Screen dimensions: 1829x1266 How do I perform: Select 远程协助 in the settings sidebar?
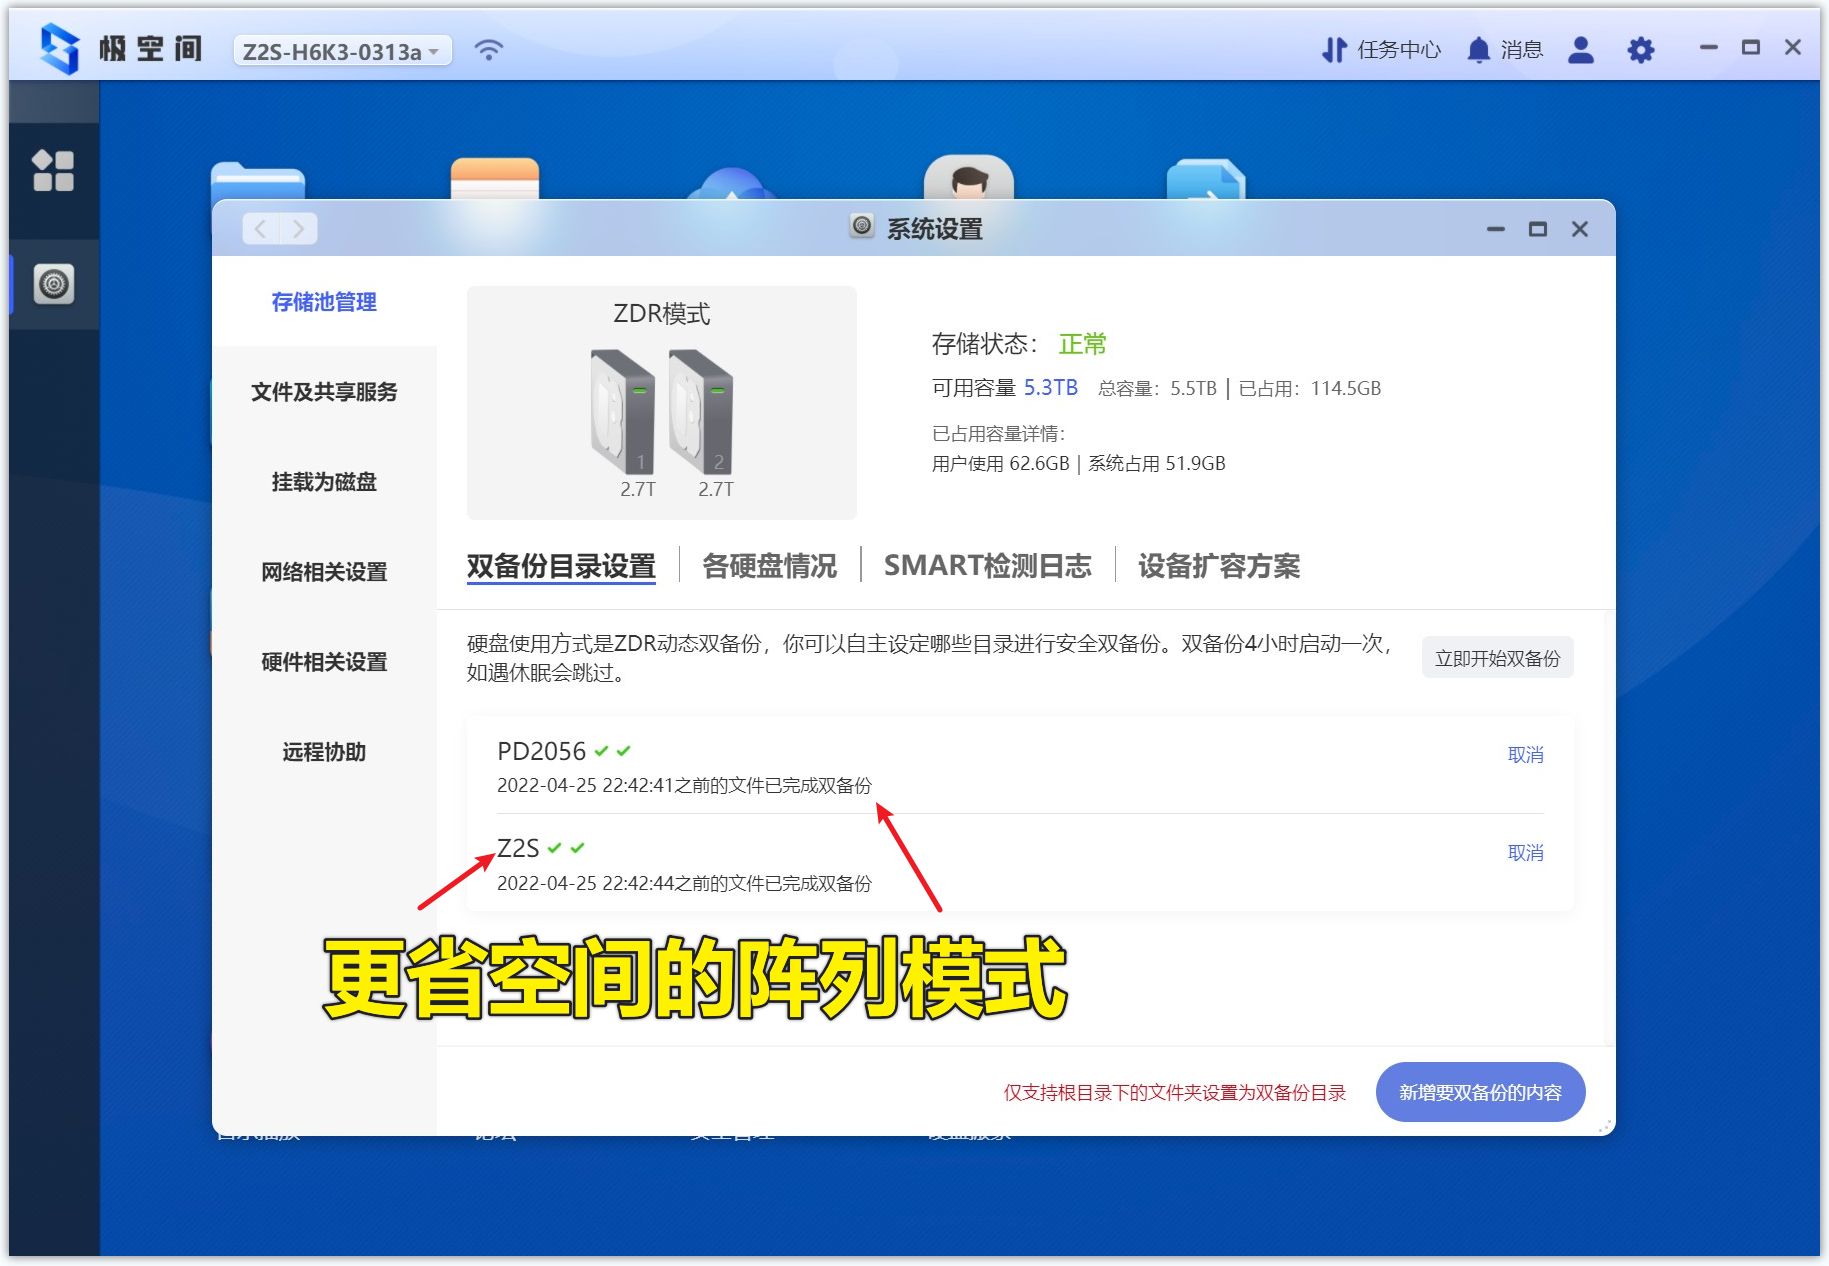322,751
